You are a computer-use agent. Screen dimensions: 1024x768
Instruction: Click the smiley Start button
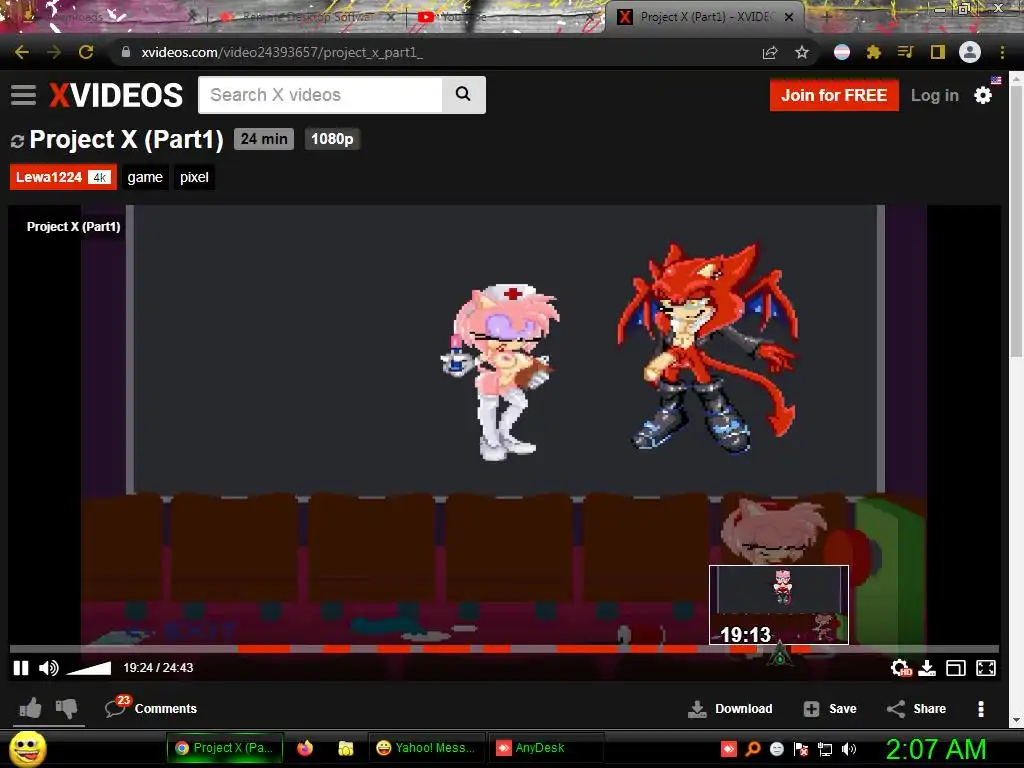(27, 748)
